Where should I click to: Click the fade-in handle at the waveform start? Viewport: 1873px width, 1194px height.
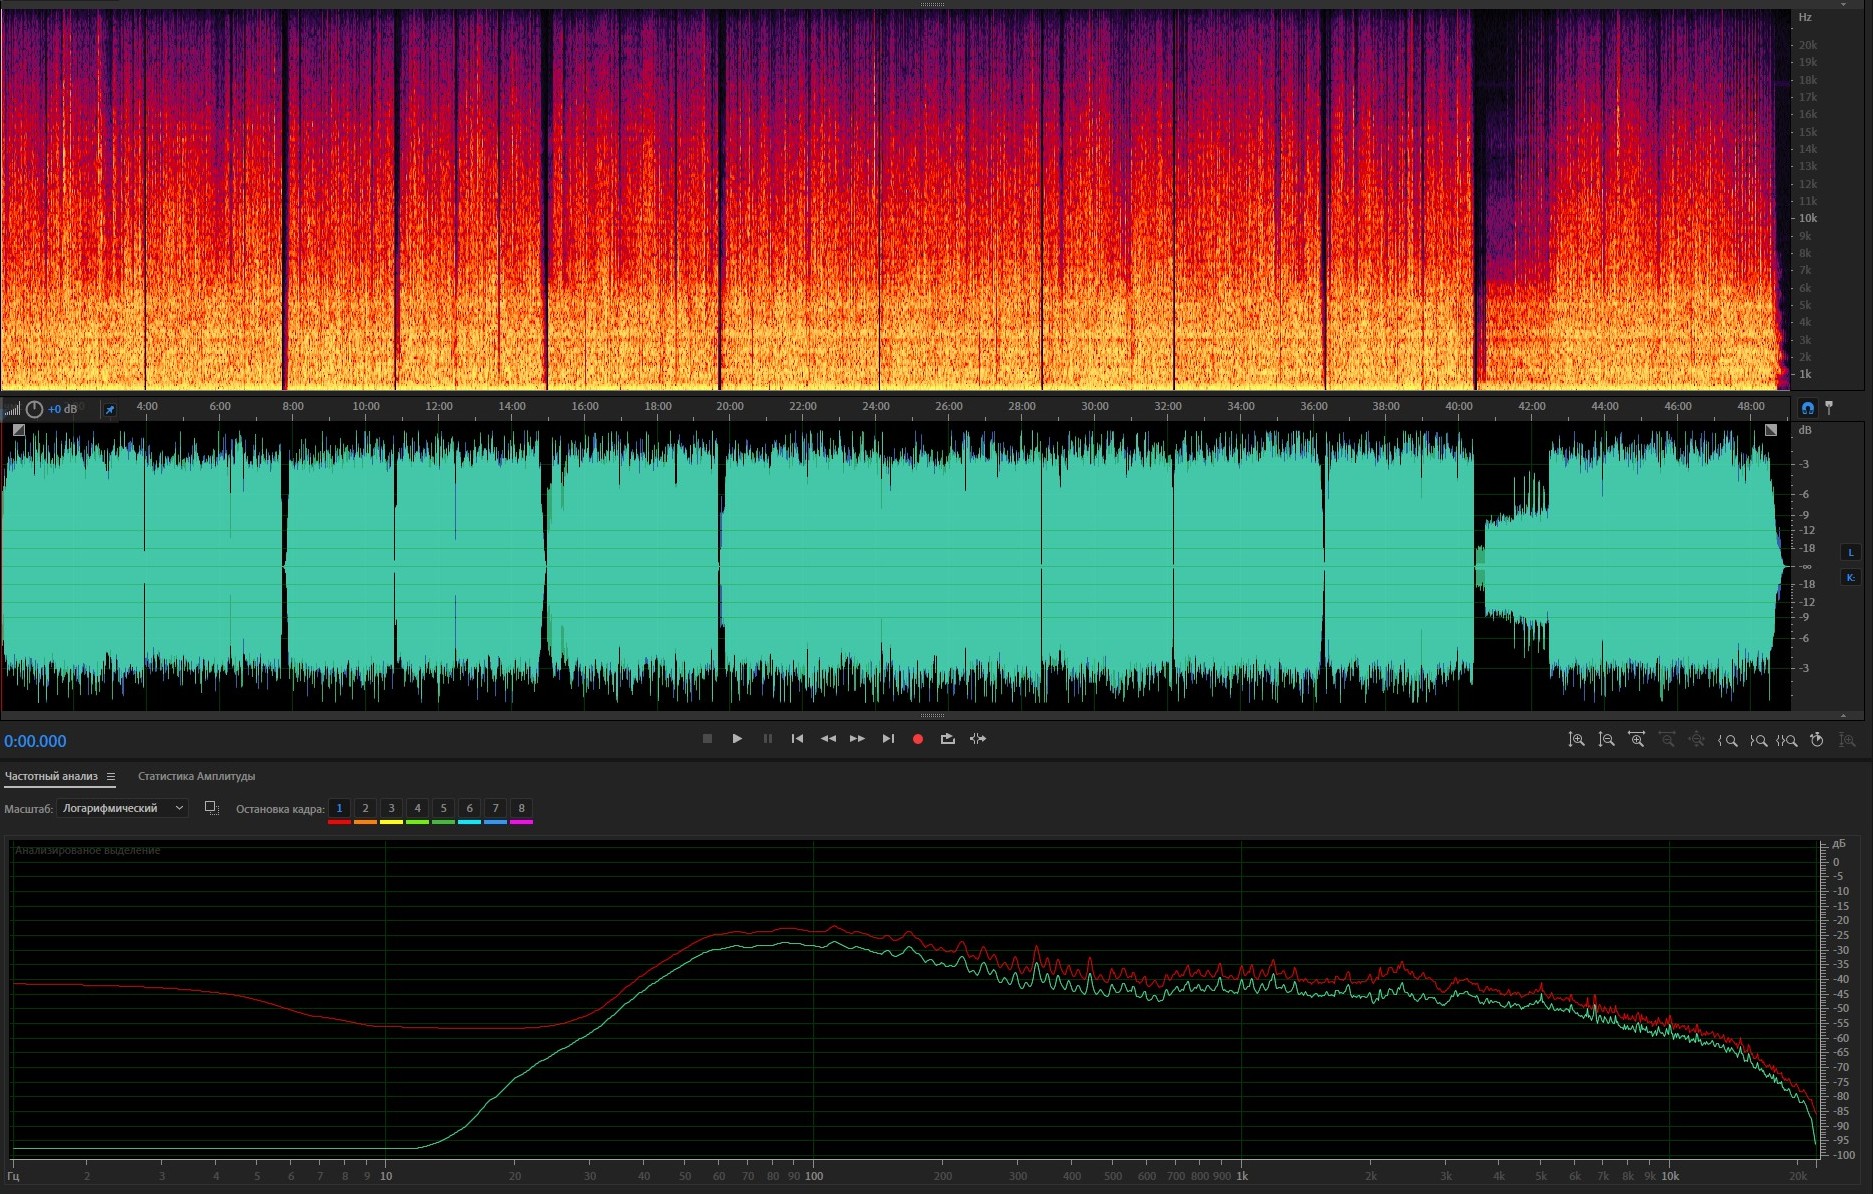click(18, 430)
